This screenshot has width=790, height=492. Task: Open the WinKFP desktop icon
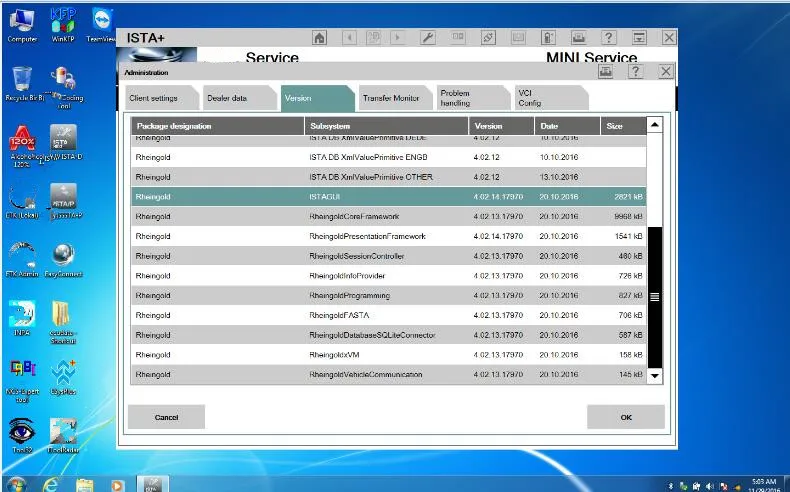tap(63, 26)
